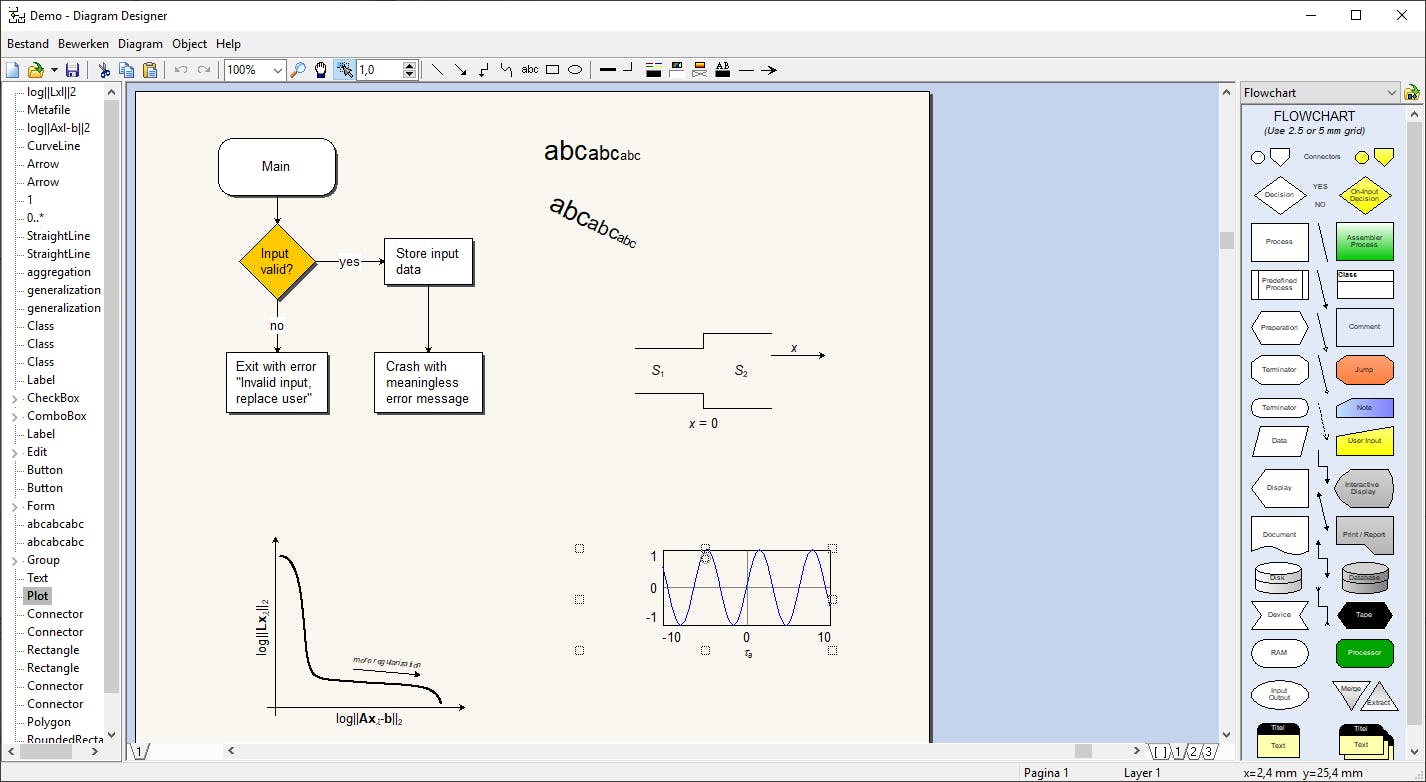Select the abc text tool
Image resolution: width=1426 pixels, height=782 pixels.
point(530,69)
